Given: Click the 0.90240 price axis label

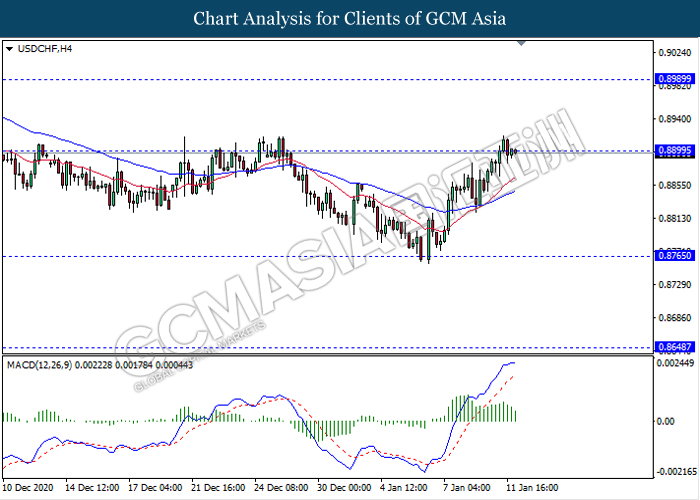Looking at the screenshot, I should pos(674,52).
